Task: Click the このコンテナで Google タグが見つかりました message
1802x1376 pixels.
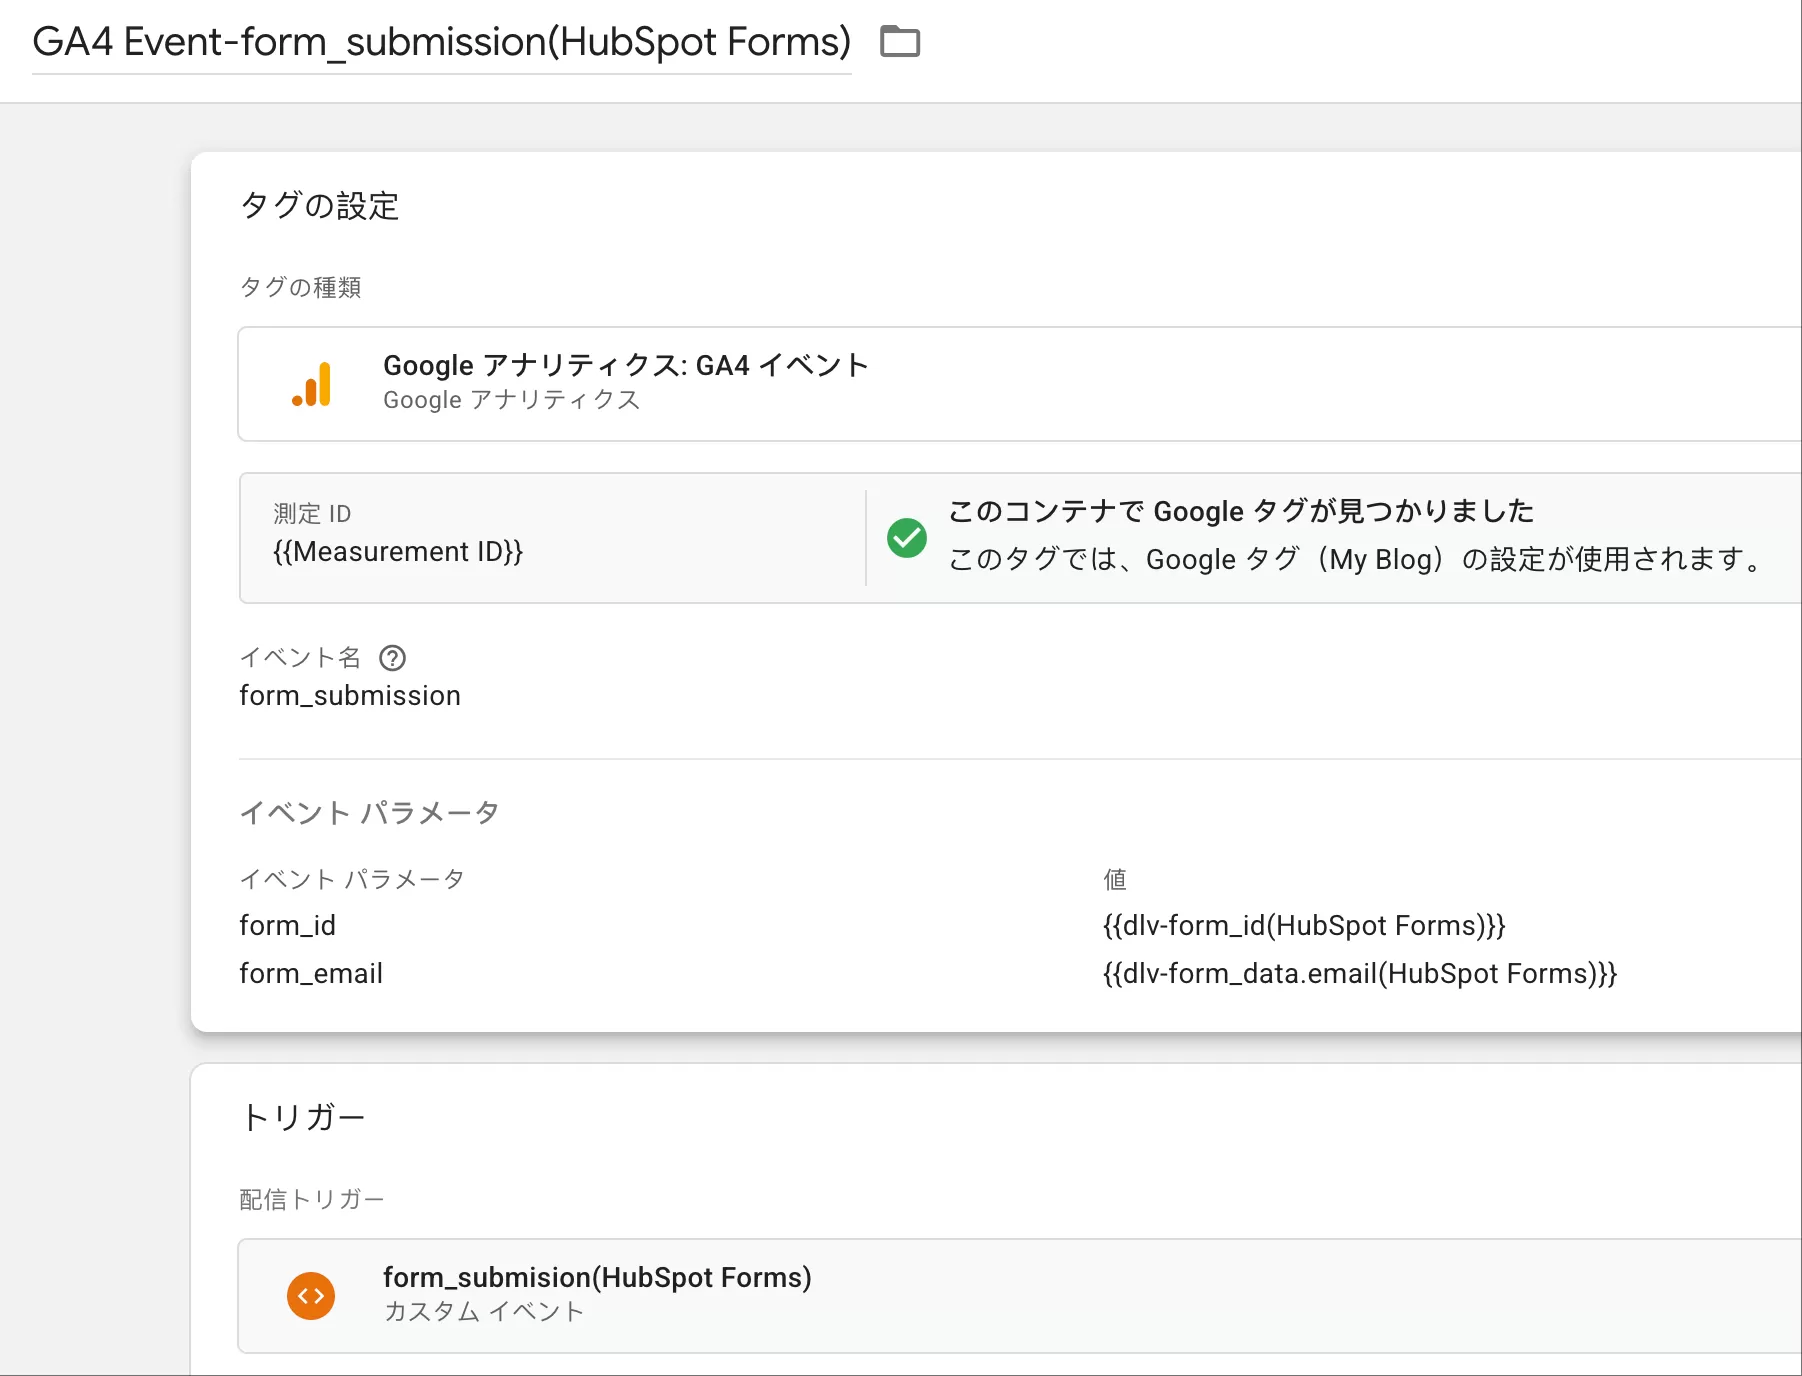Action: tap(1241, 511)
